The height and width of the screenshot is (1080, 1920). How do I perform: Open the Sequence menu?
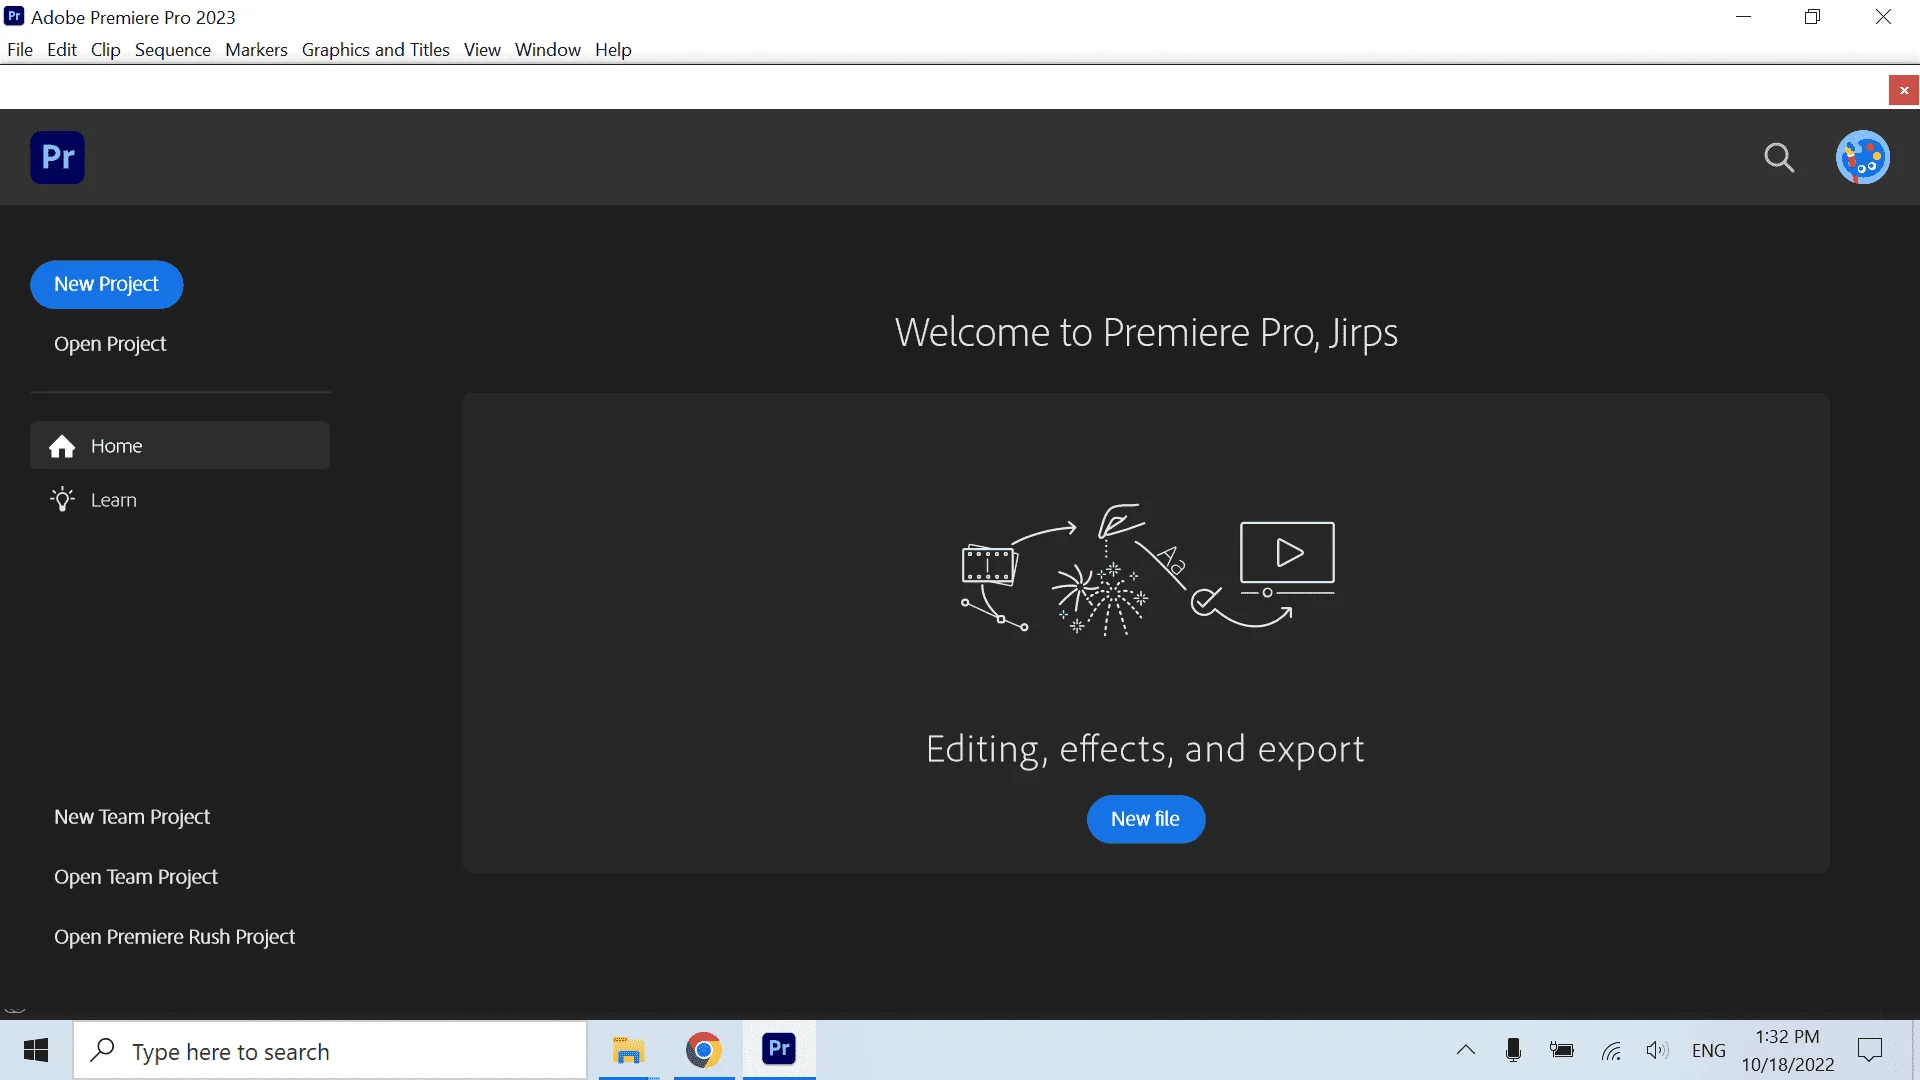pos(173,50)
